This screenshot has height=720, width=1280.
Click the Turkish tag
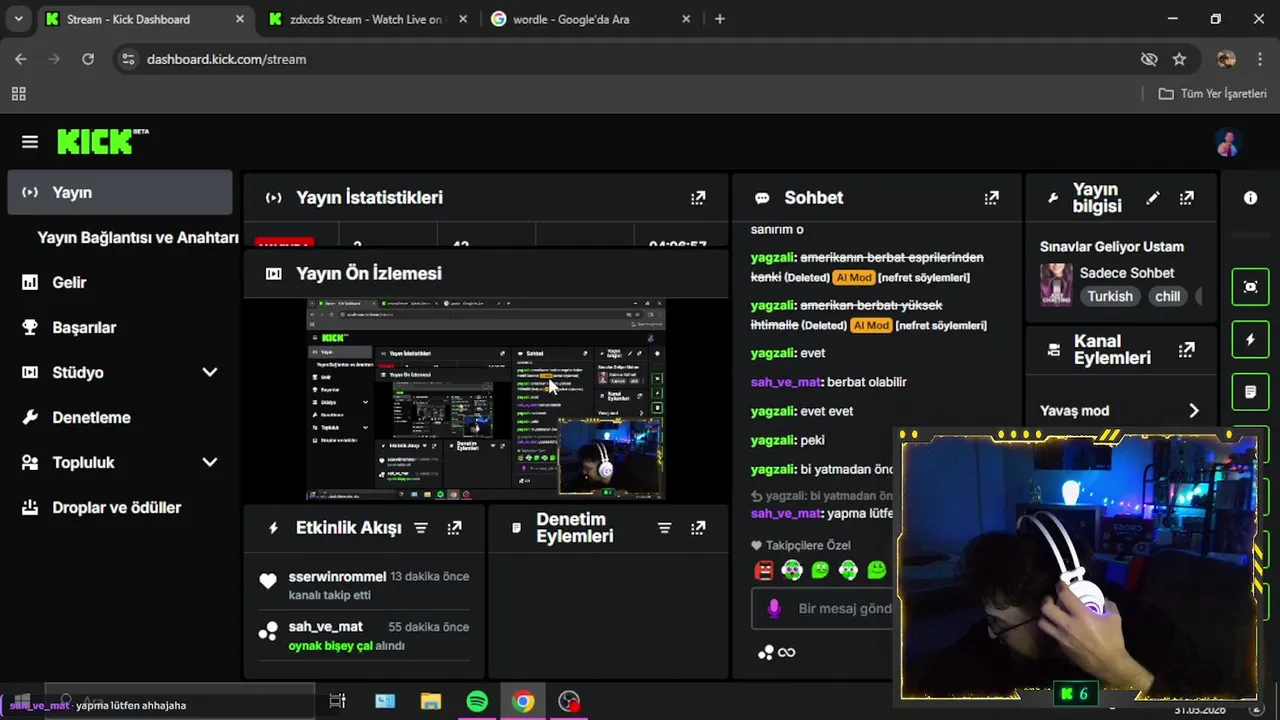[x=1110, y=297]
